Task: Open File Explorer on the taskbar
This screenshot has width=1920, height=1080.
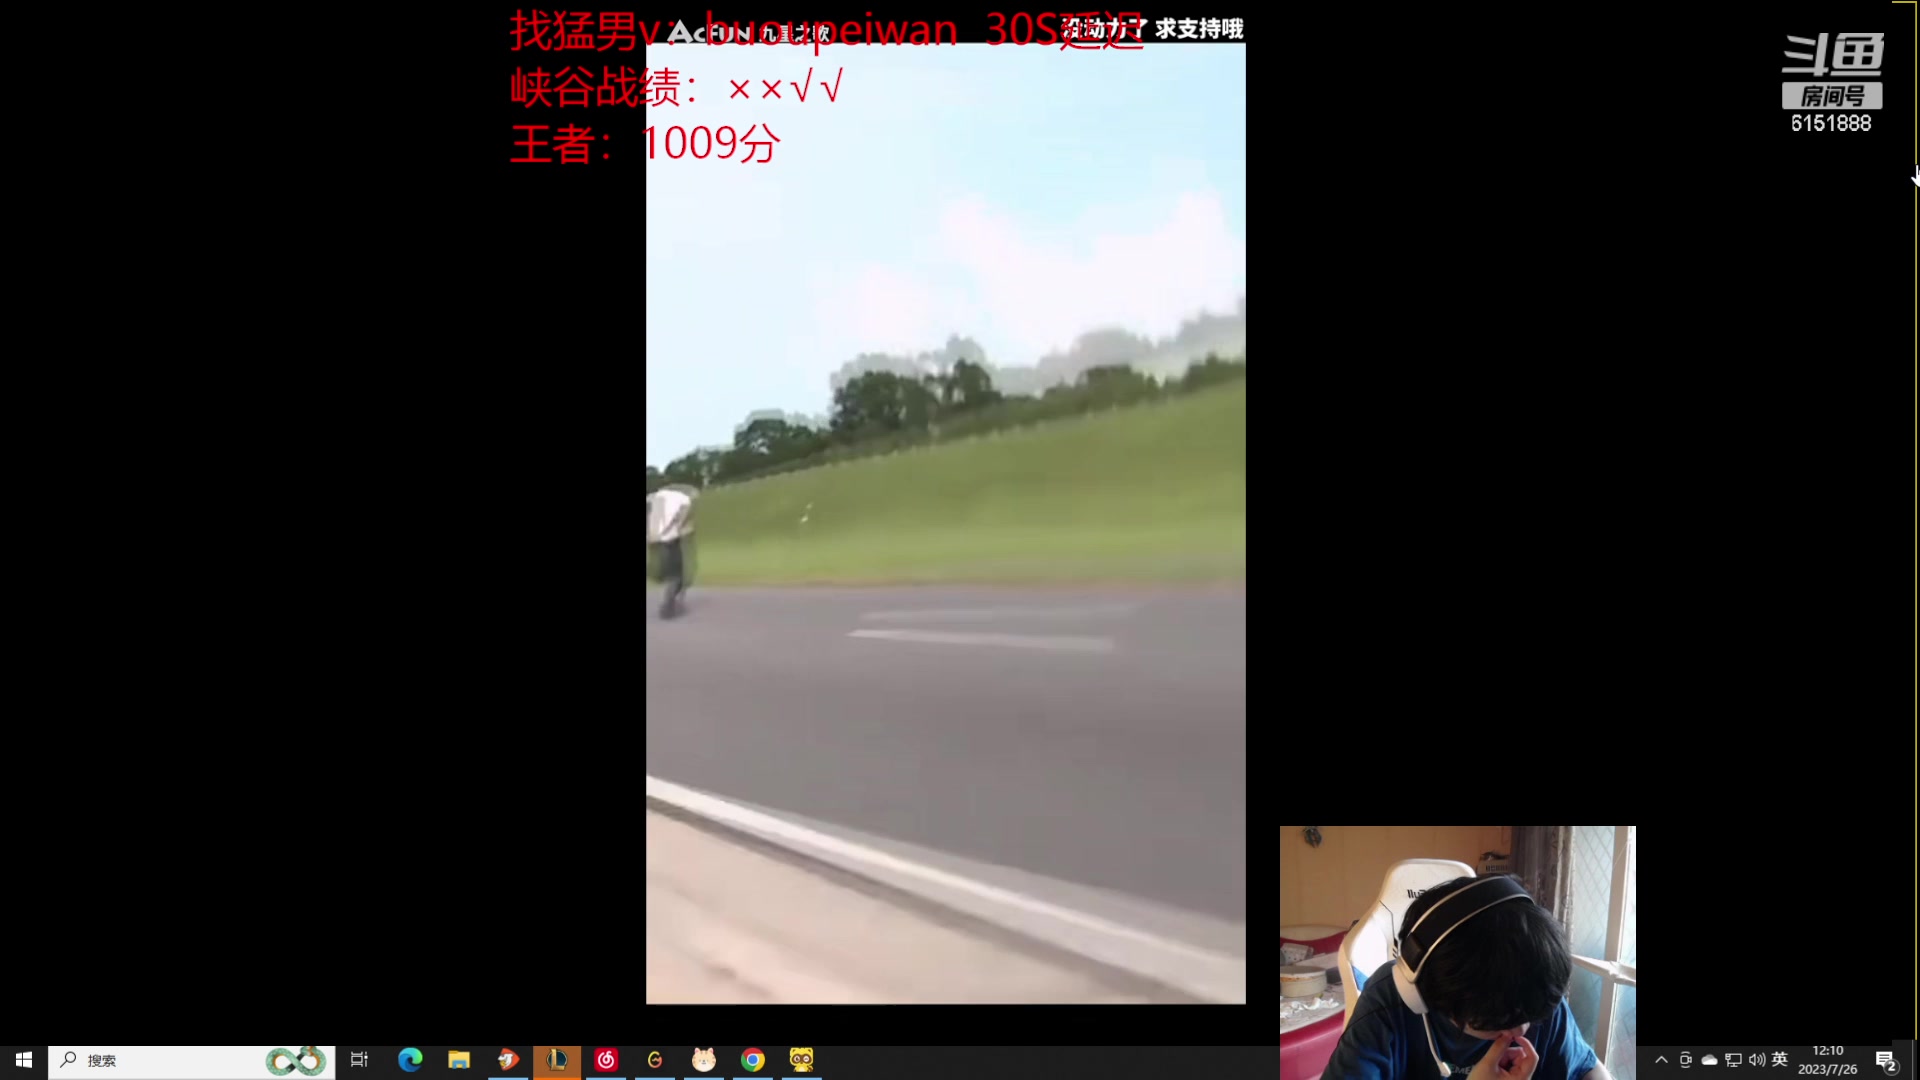Action: [459, 1061]
